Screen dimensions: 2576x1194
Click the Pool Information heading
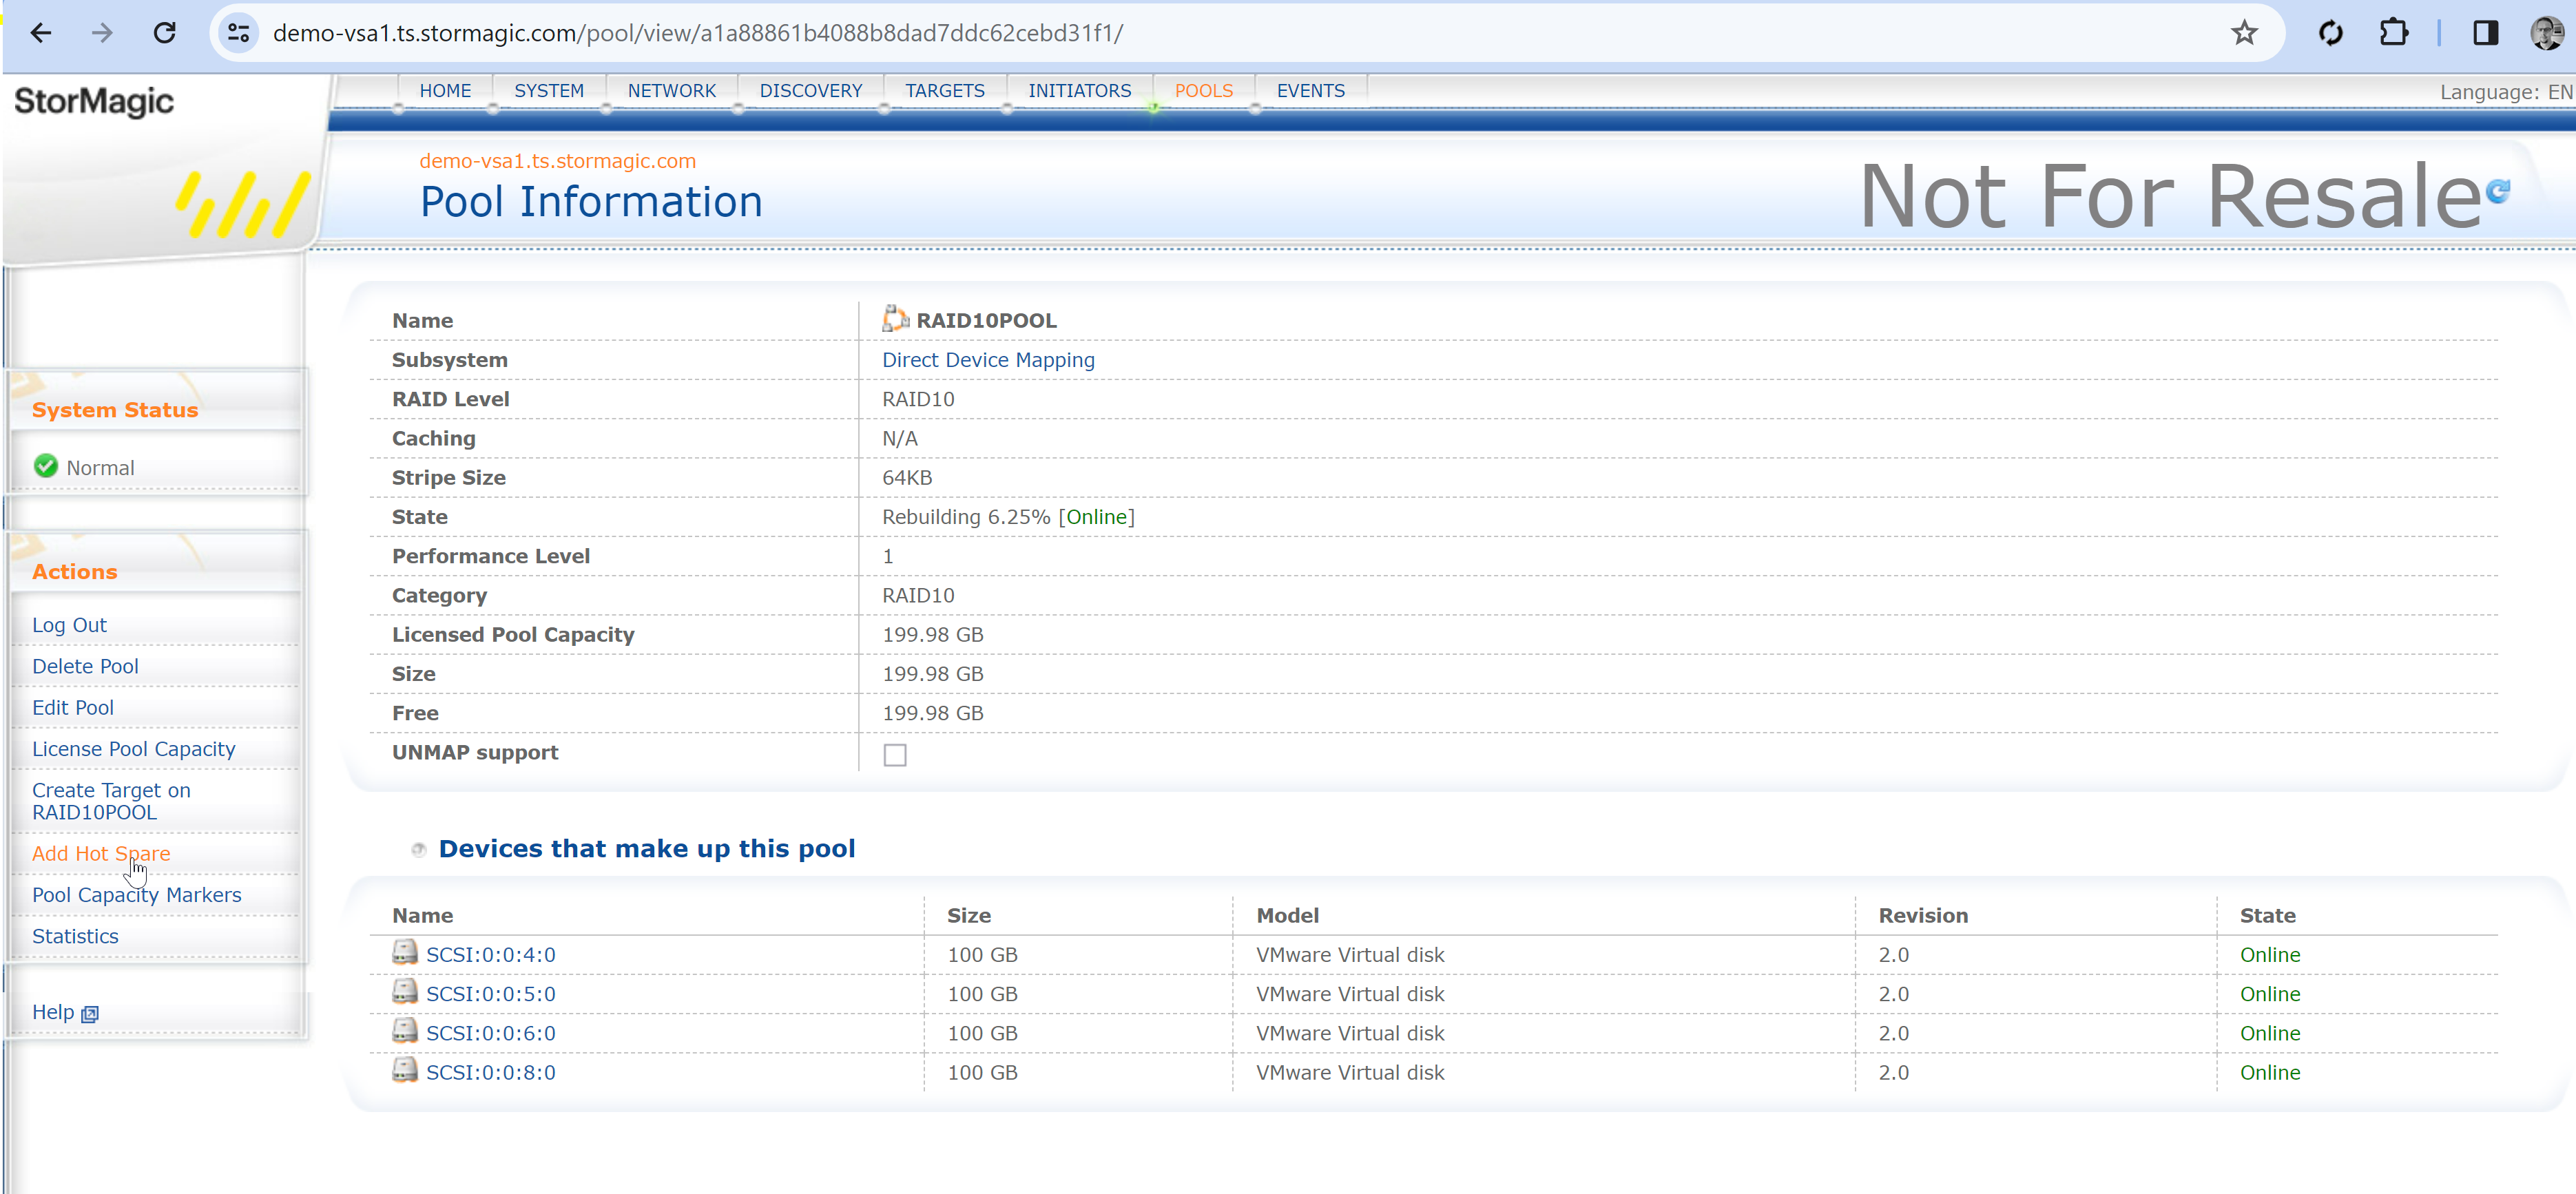coord(591,202)
